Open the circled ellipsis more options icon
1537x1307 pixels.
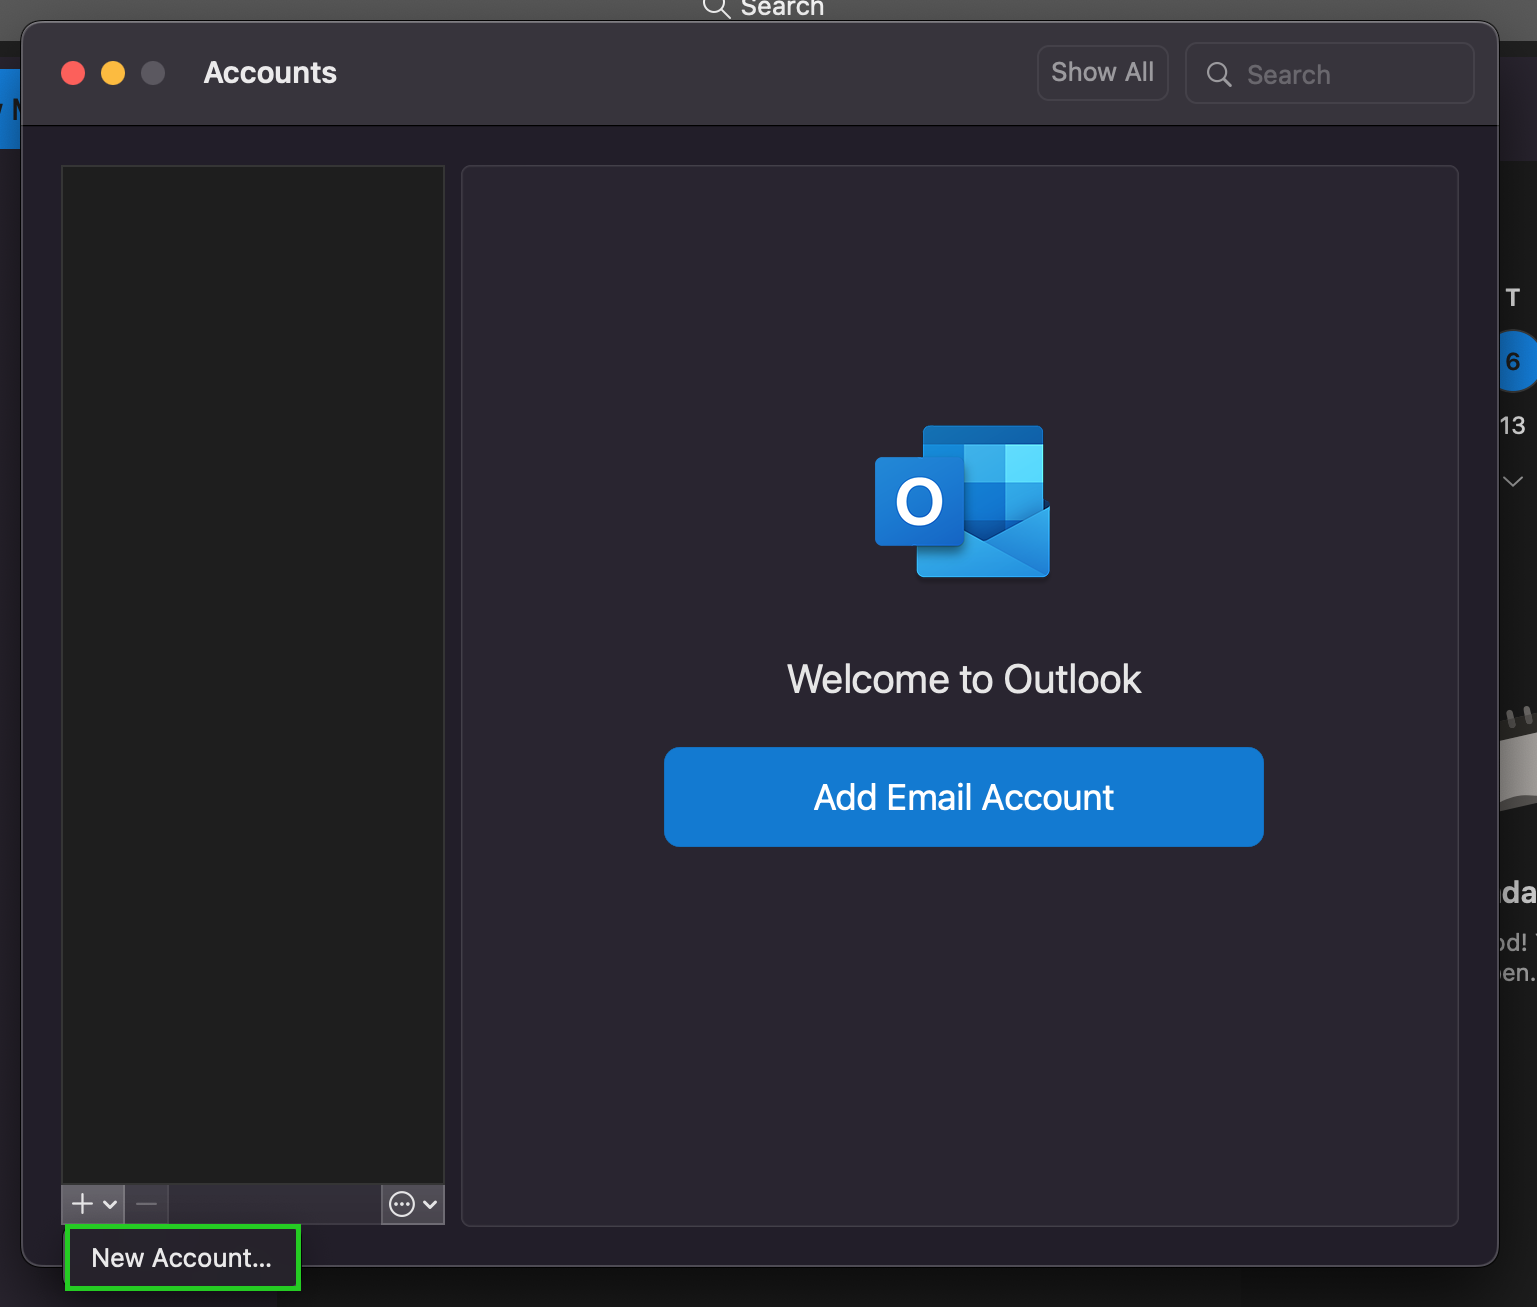click(x=402, y=1204)
